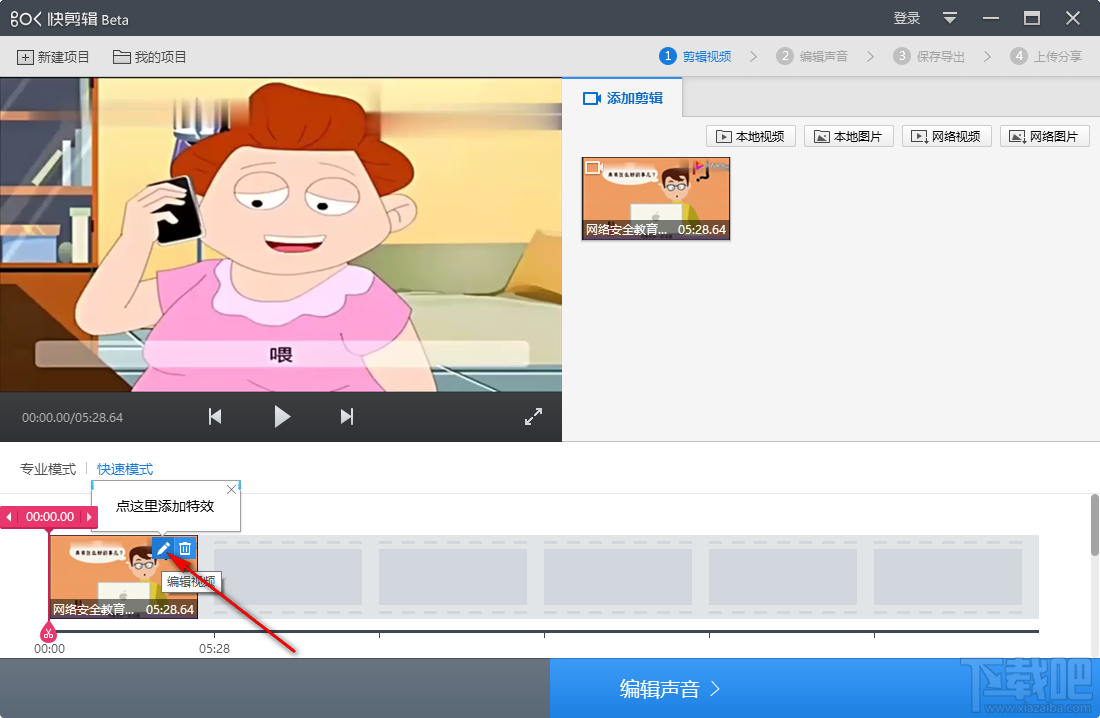Select step 1 剪辑视频
Screen dimensions: 1100x718
point(695,56)
